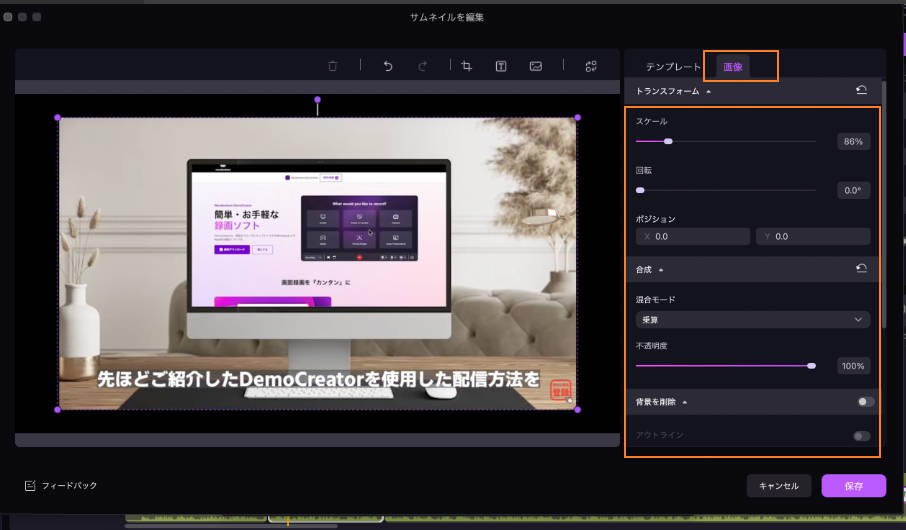Click the opacity value field 100%
906x530 pixels.
[x=853, y=366]
